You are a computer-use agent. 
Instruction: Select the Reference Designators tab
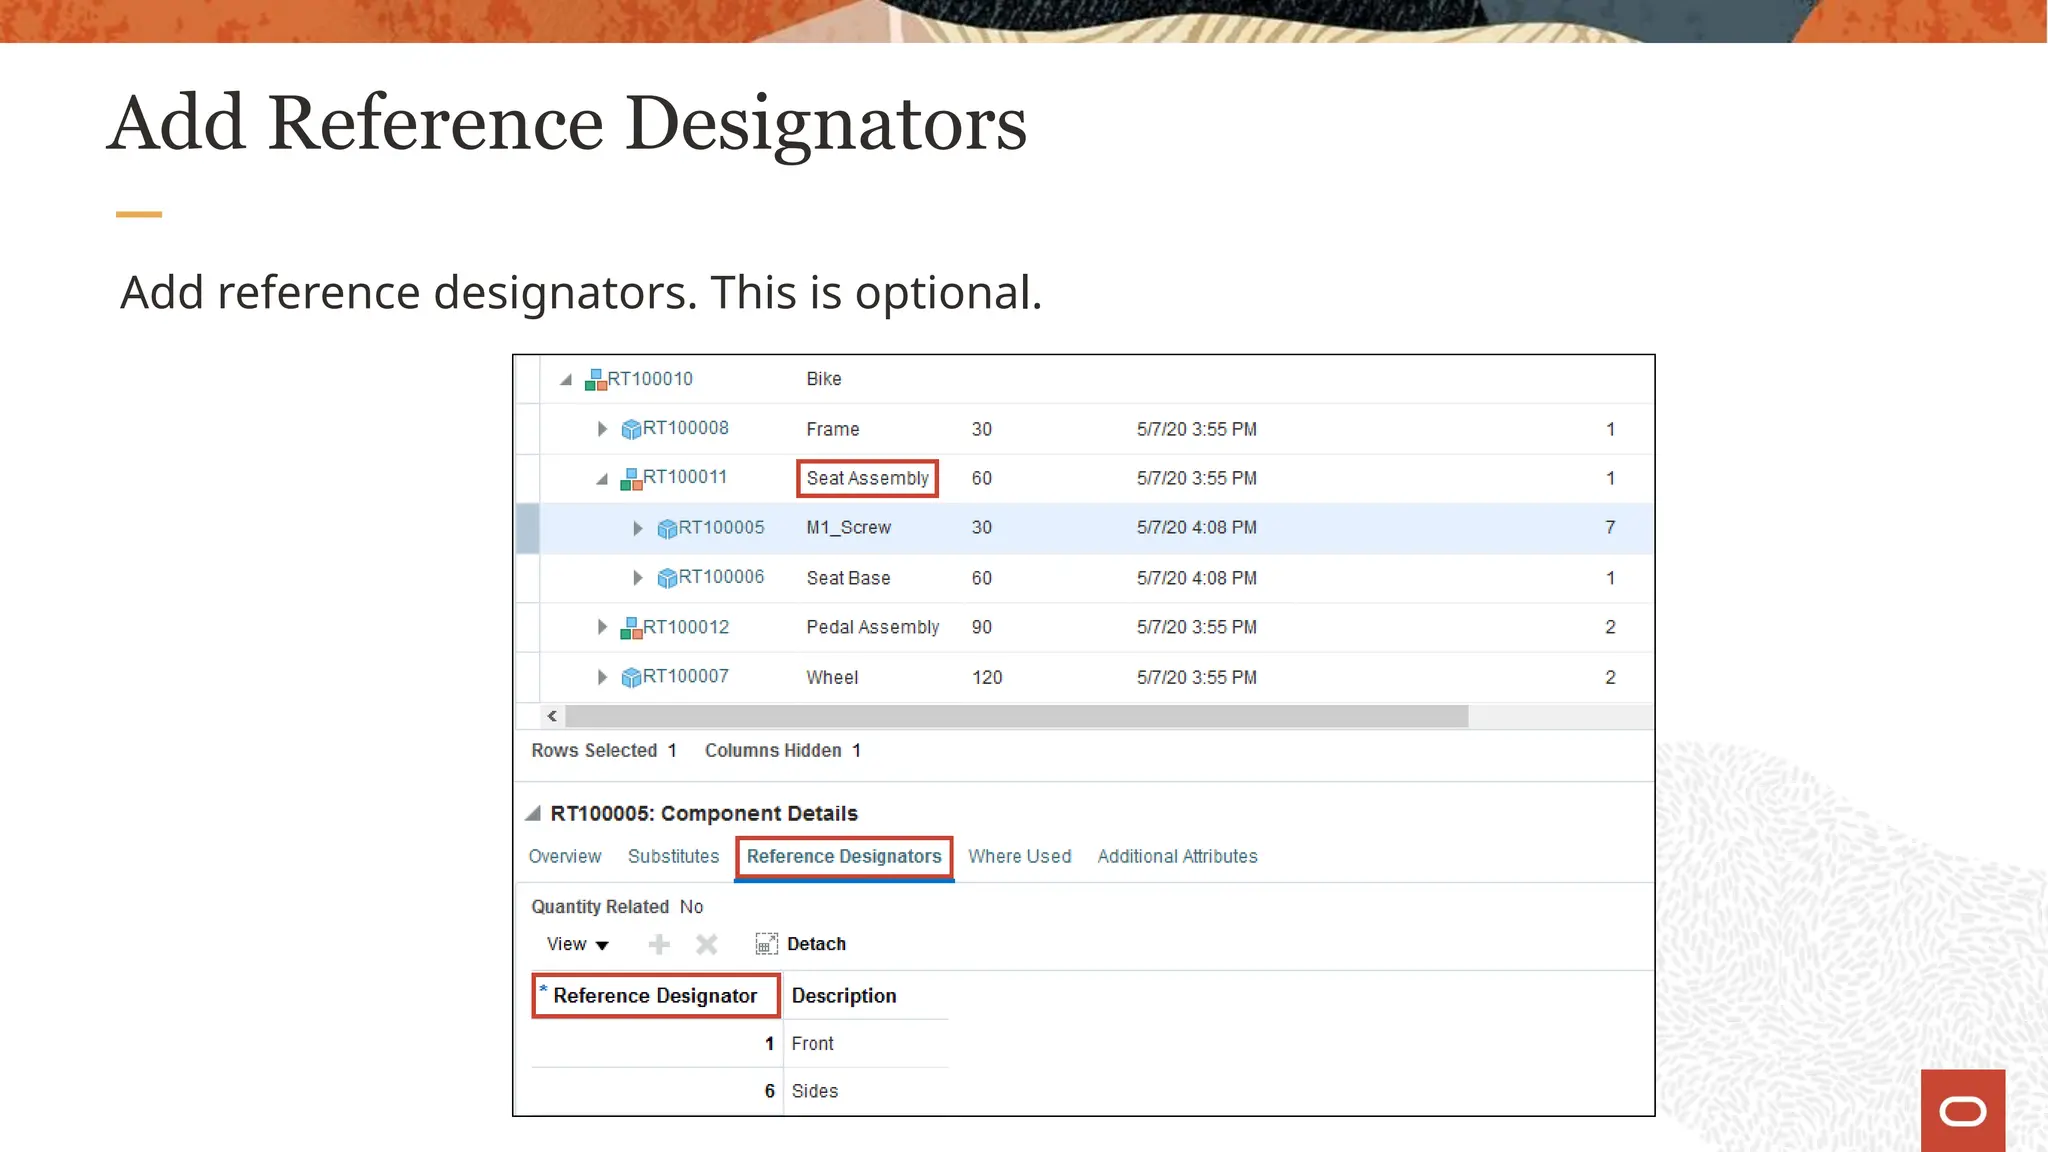844,857
